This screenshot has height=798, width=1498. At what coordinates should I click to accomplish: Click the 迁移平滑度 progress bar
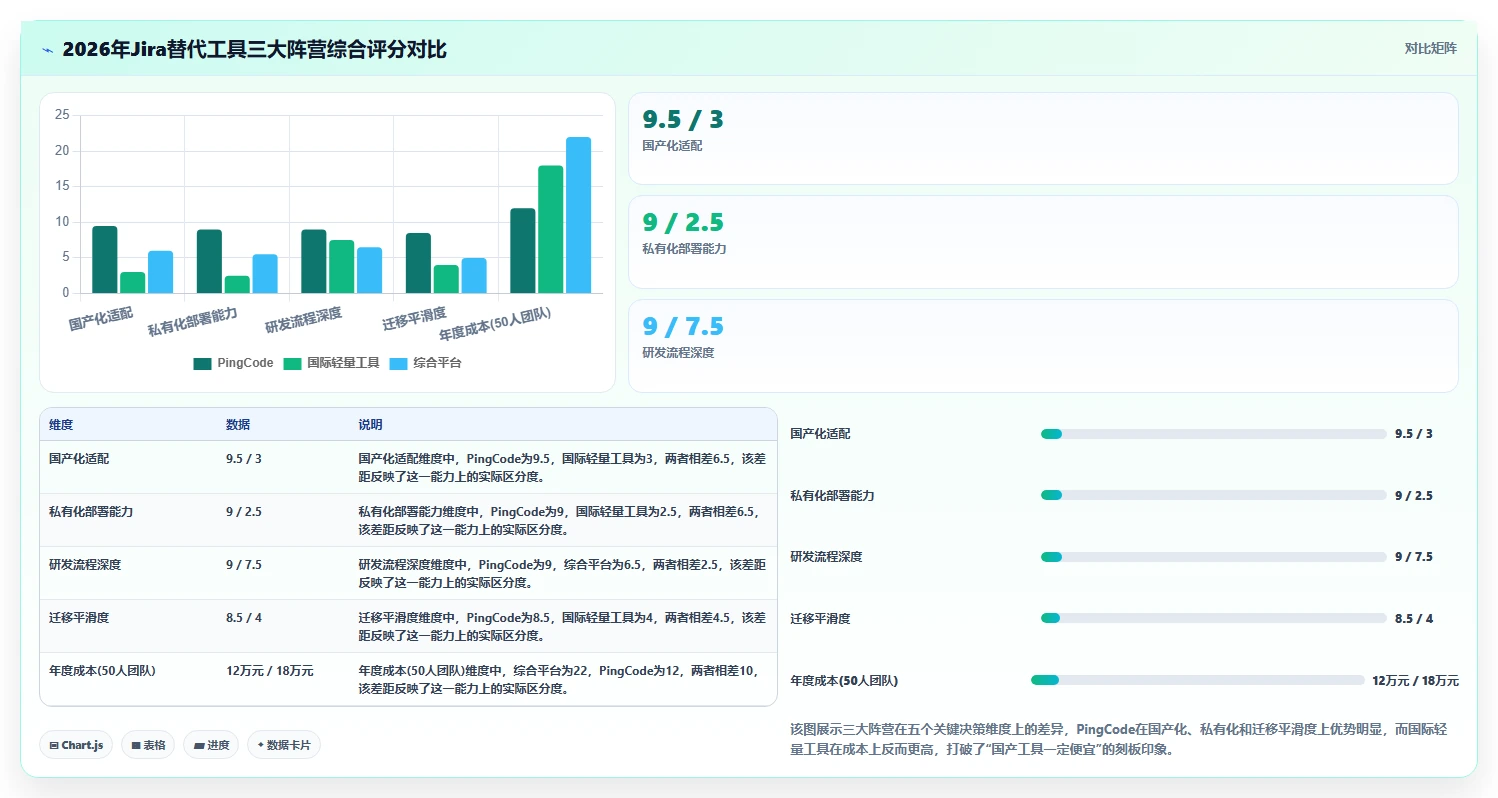click(1213, 618)
